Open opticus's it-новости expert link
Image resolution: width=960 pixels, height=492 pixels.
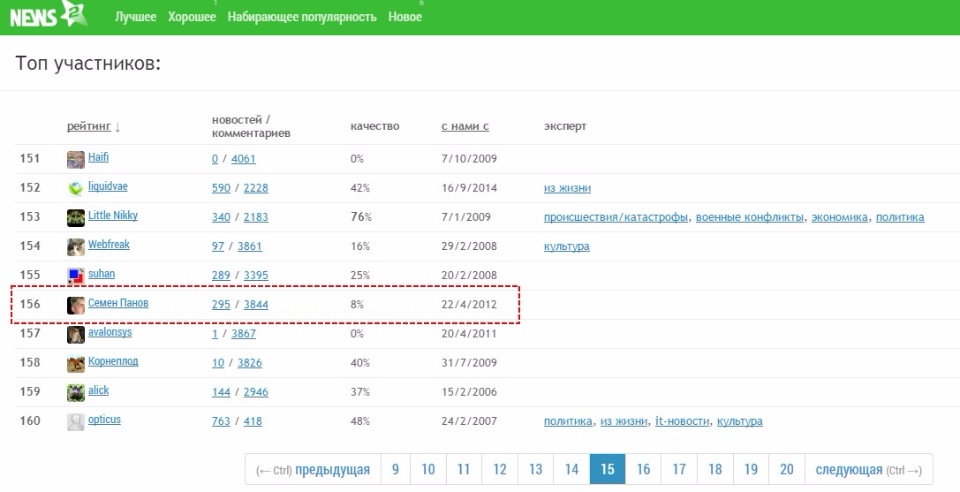(682, 421)
